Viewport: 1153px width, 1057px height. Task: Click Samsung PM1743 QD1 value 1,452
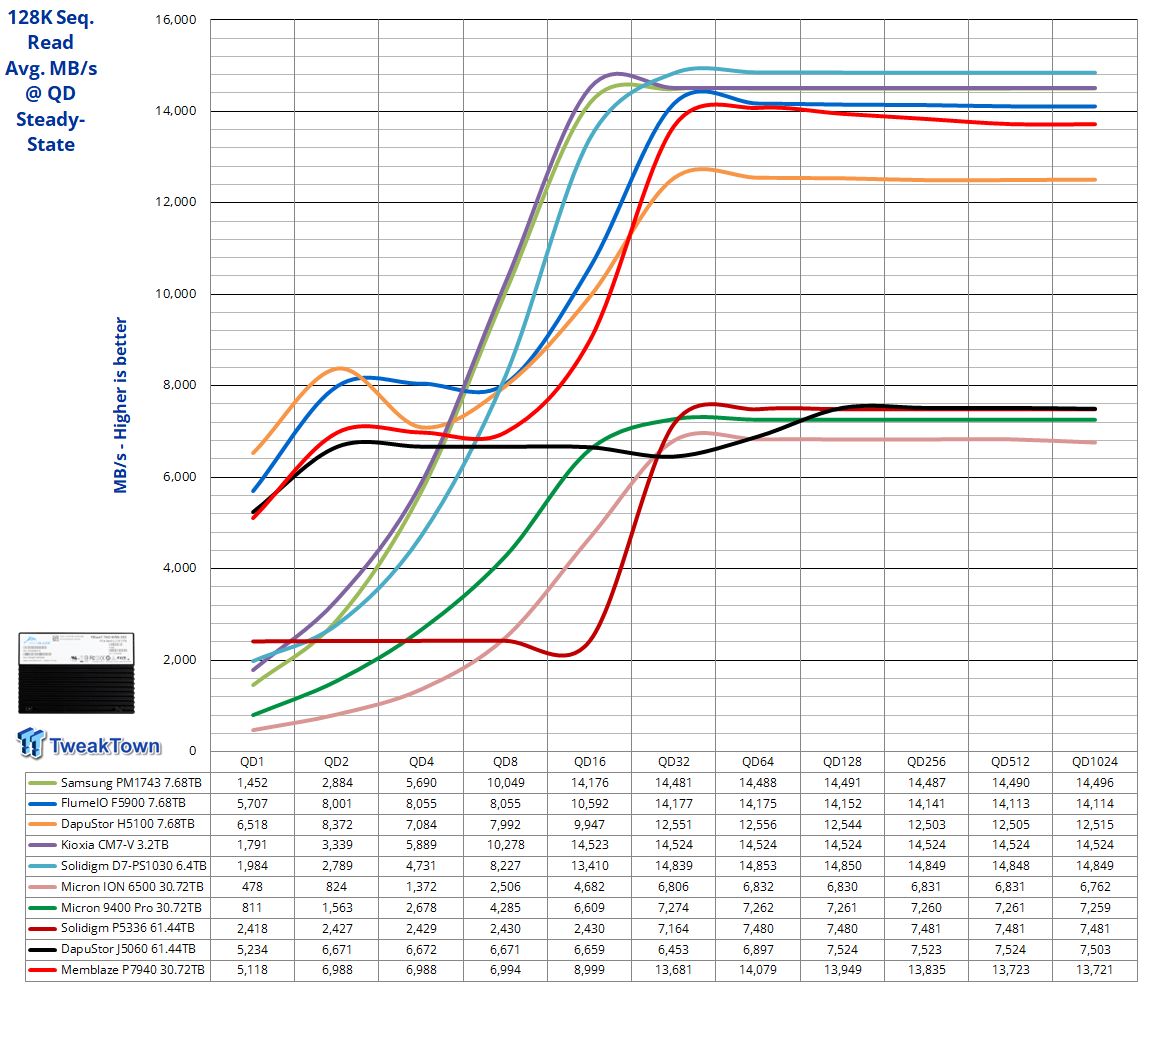252,783
